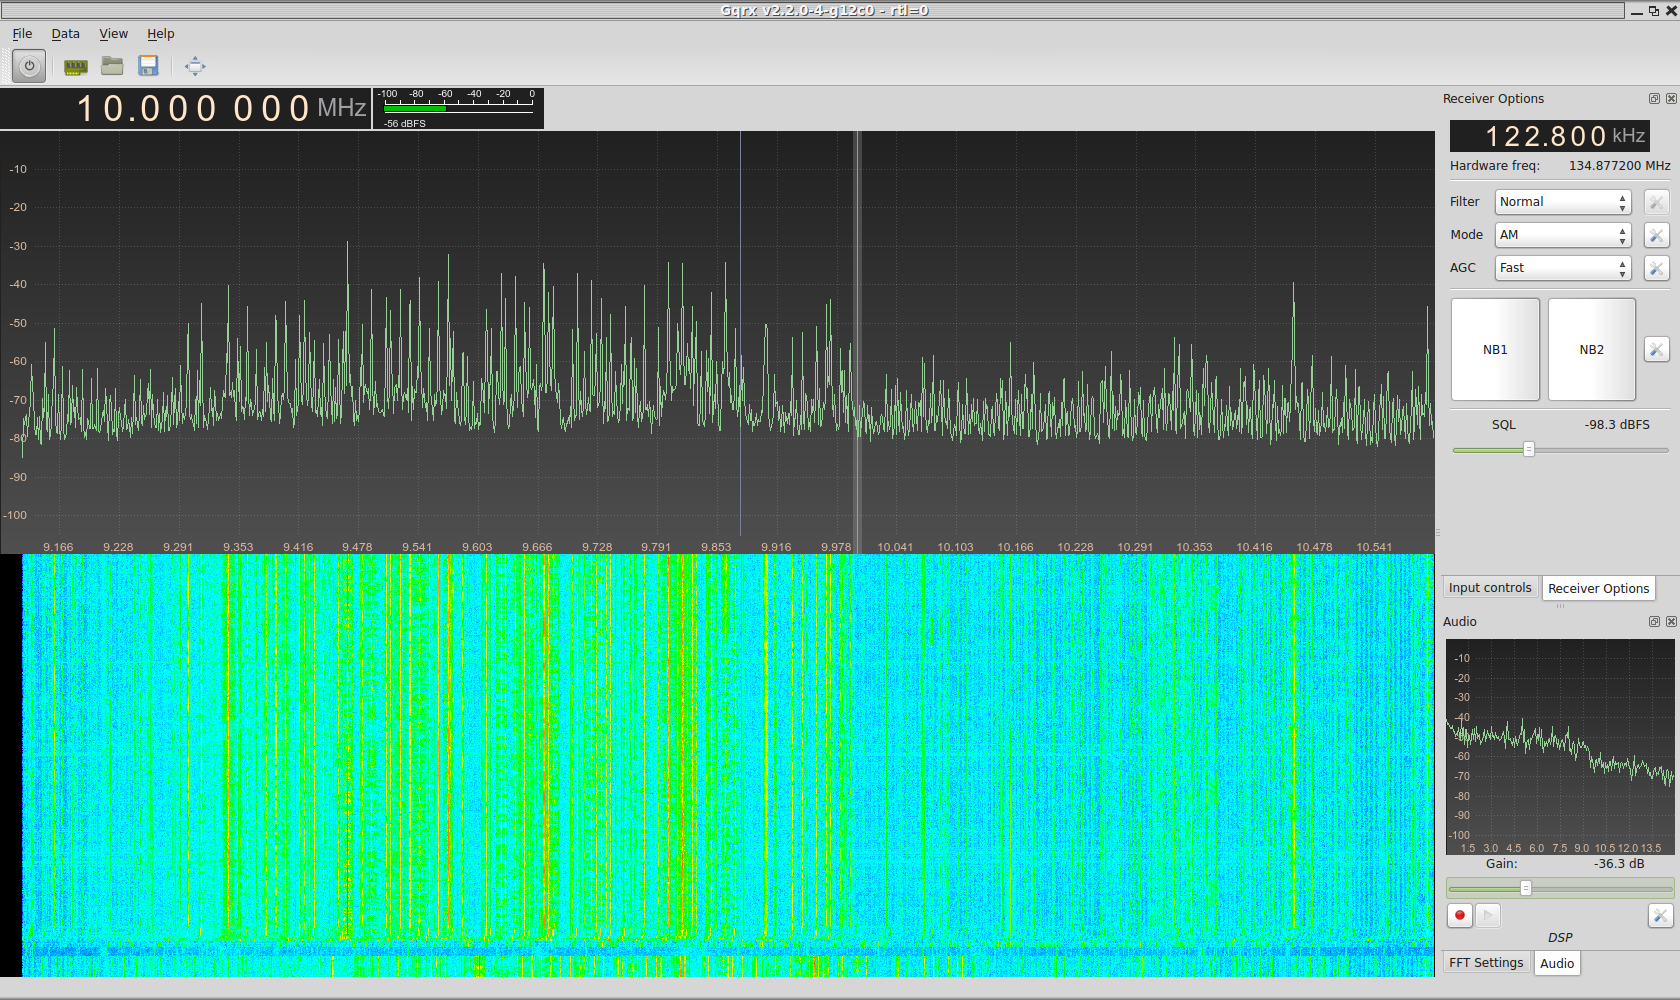The height and width of the screenshot is (1000, 1680).
Task: Switch to the FFT Settings tab
Action: click(x=1485, y=963)
